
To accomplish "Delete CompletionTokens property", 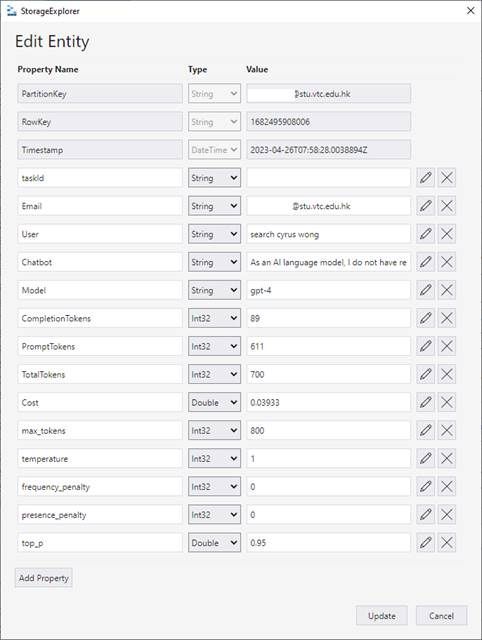I will point(446,318).
